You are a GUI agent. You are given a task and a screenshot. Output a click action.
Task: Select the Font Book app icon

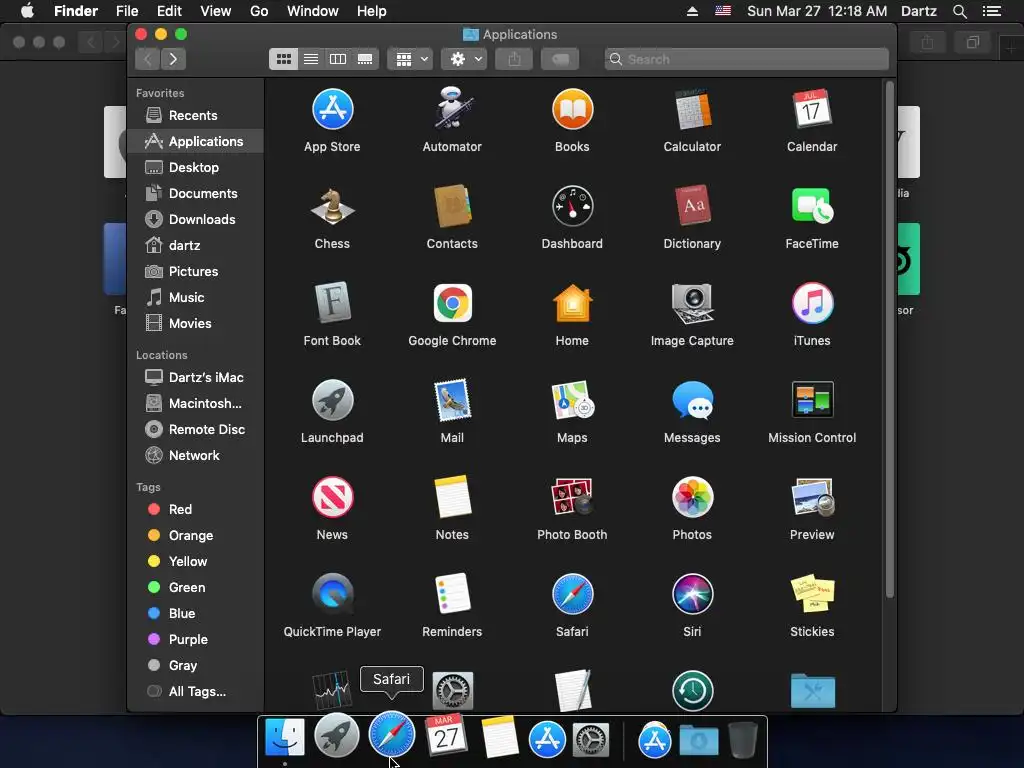pyautogui.click(x=332, y=303)
